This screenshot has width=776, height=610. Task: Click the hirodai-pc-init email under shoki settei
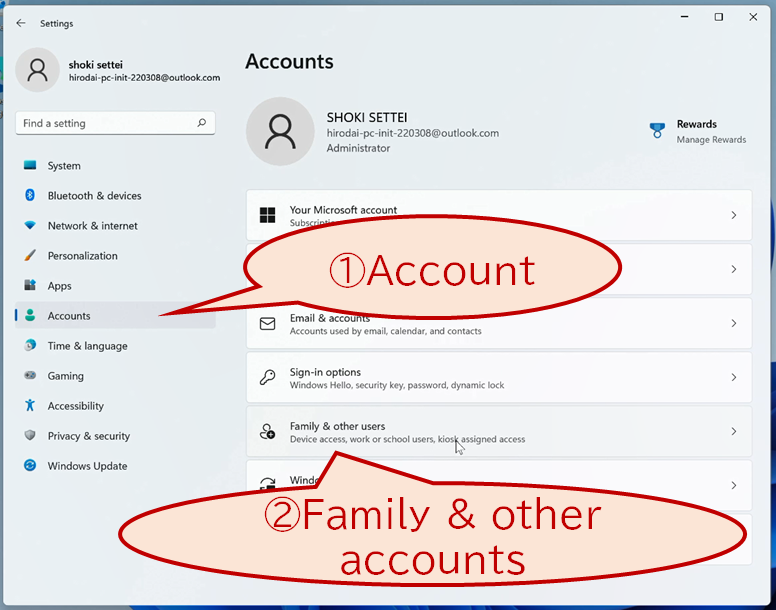coord(144,78)
